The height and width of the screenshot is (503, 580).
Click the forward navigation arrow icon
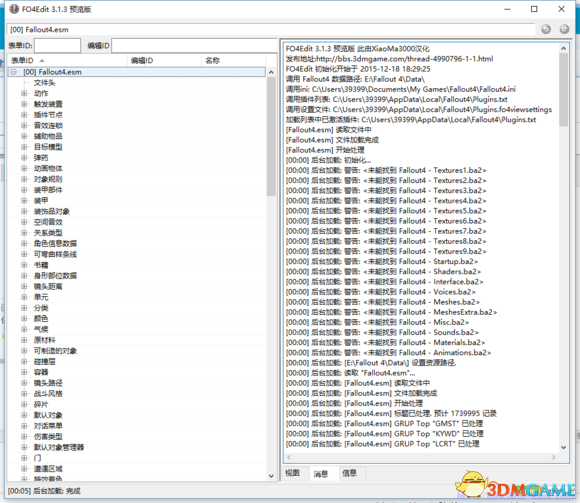(564, 29)
